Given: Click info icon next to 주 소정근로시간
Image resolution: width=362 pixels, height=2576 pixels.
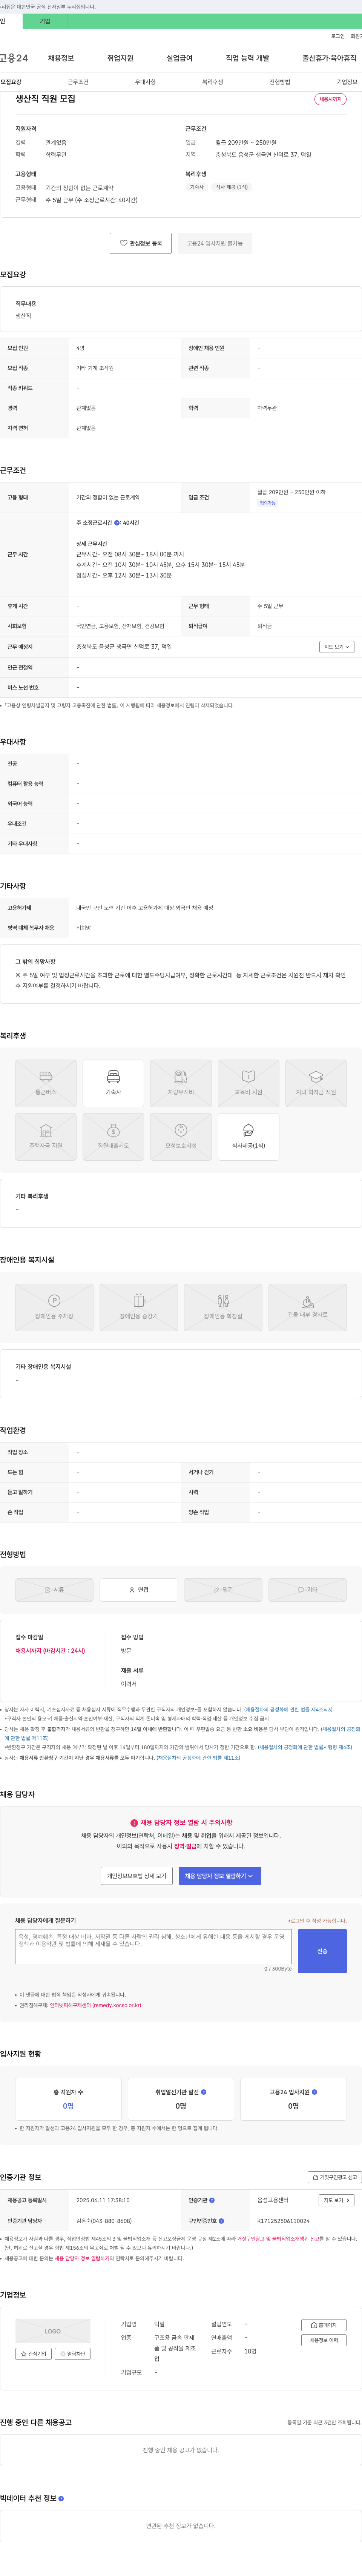Looking at the screenshot, I should tap(117, 523).
